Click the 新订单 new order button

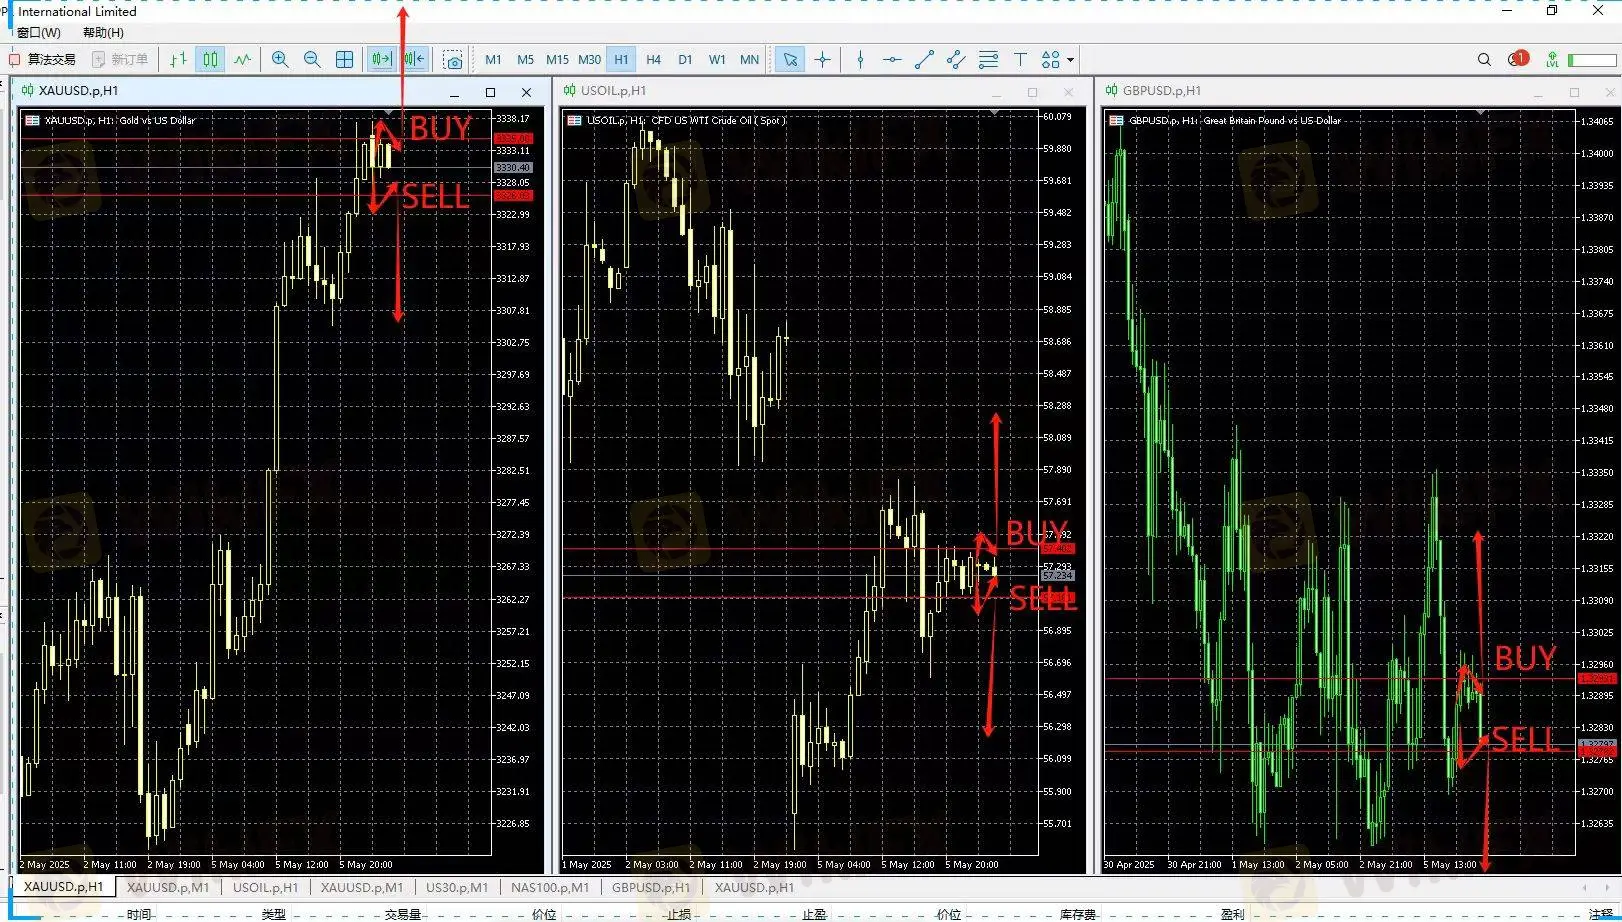[x=120, y=60]
